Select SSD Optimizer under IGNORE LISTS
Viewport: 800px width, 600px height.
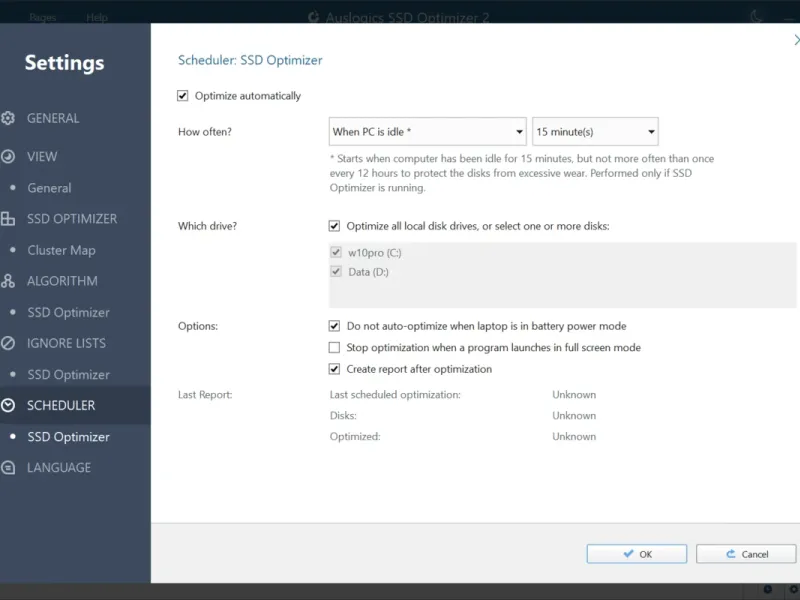68,375
